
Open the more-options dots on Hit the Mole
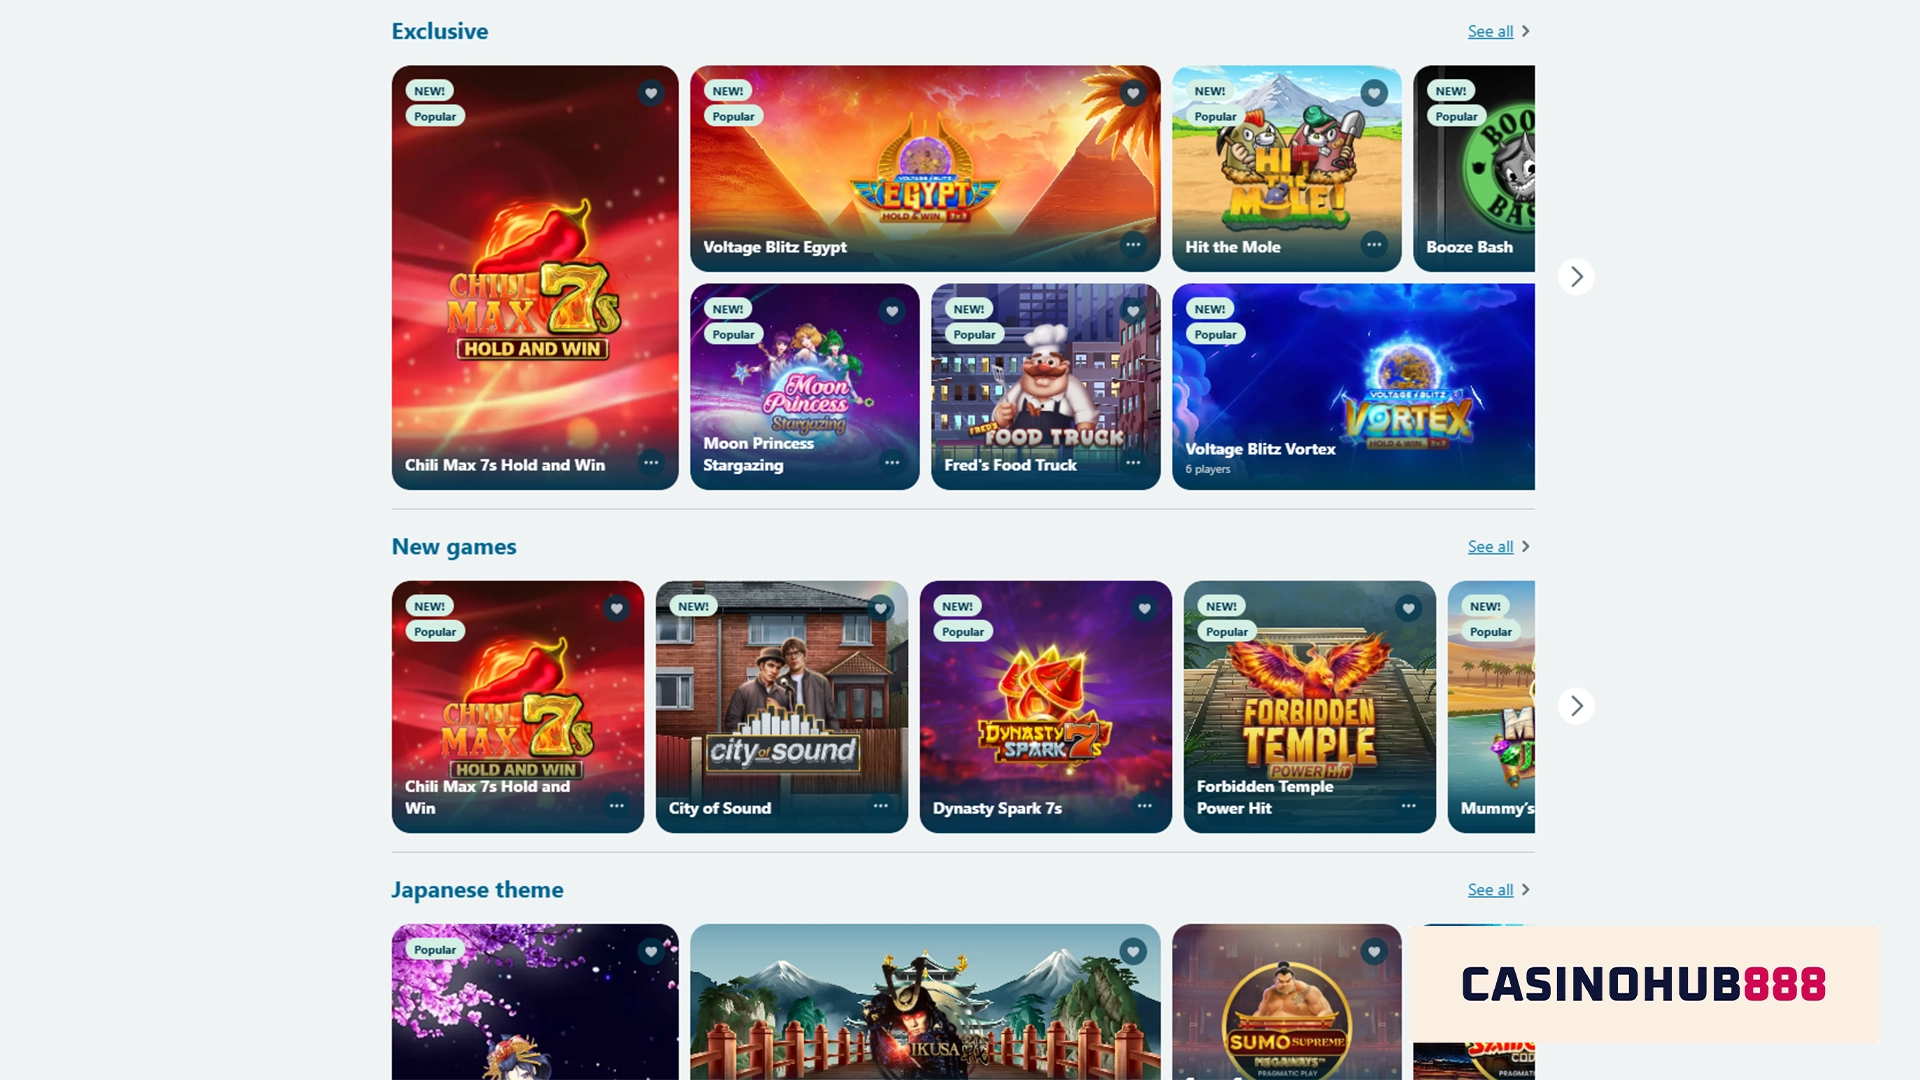(x=1374, y=245)
